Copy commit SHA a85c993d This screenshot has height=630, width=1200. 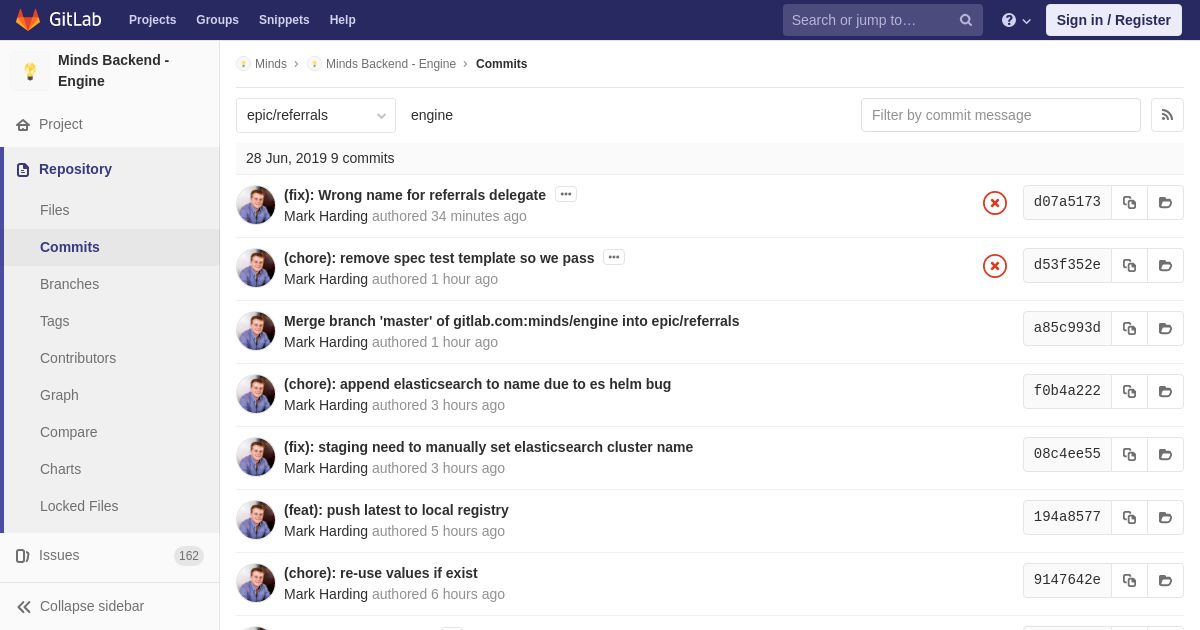pos(1129,328)
